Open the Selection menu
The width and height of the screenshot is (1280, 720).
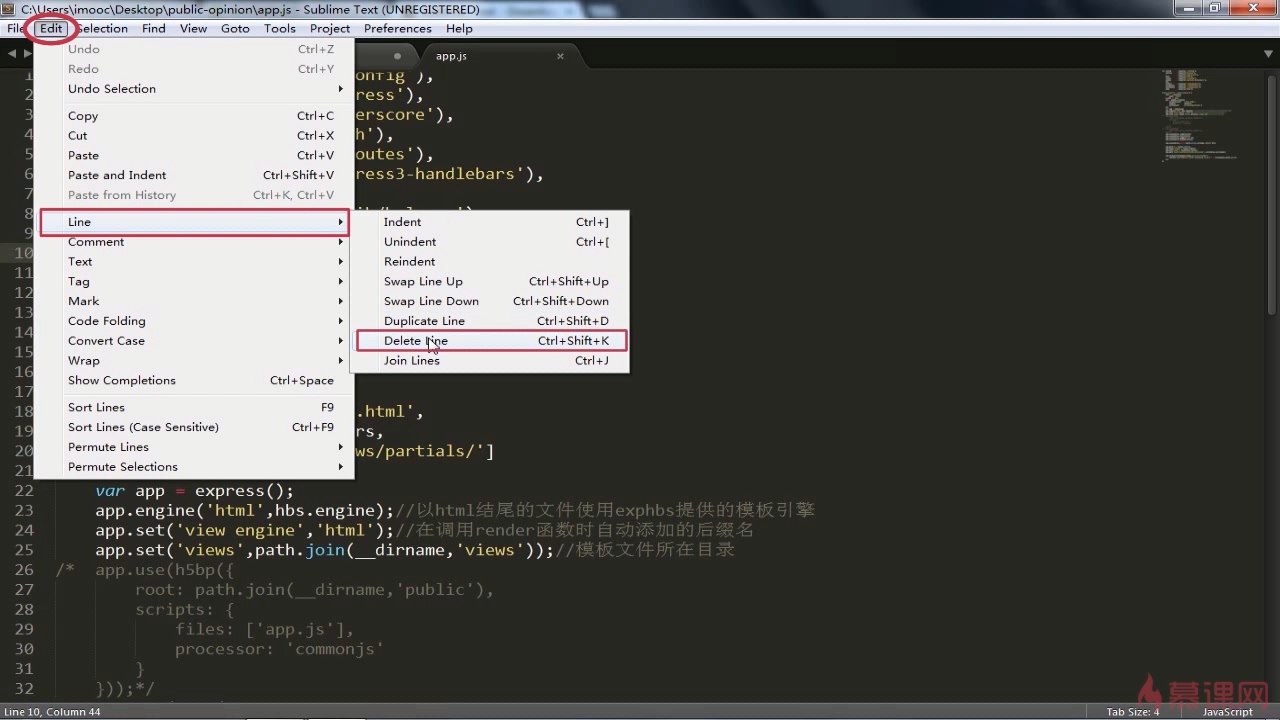[102, 28]
